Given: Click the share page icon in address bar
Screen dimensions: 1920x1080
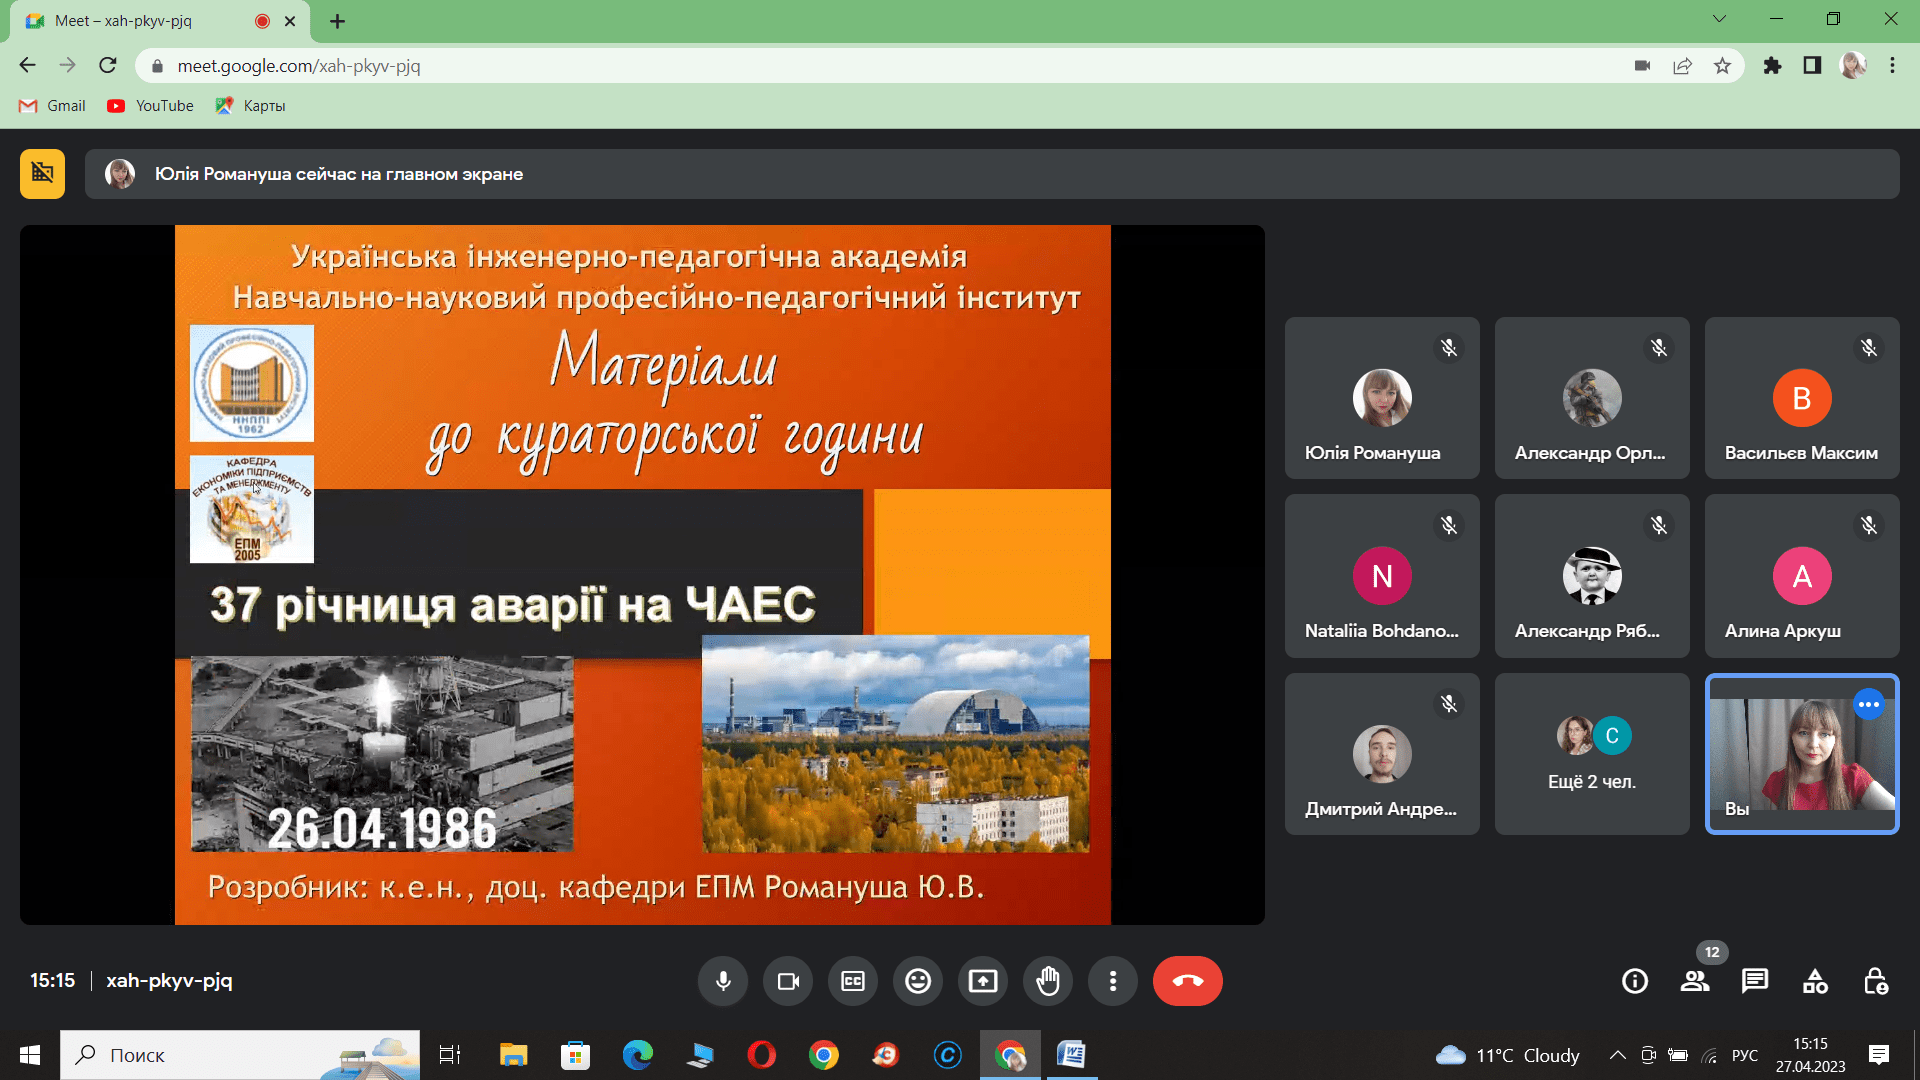Looking at the screenshot, I should [1682, 66].
